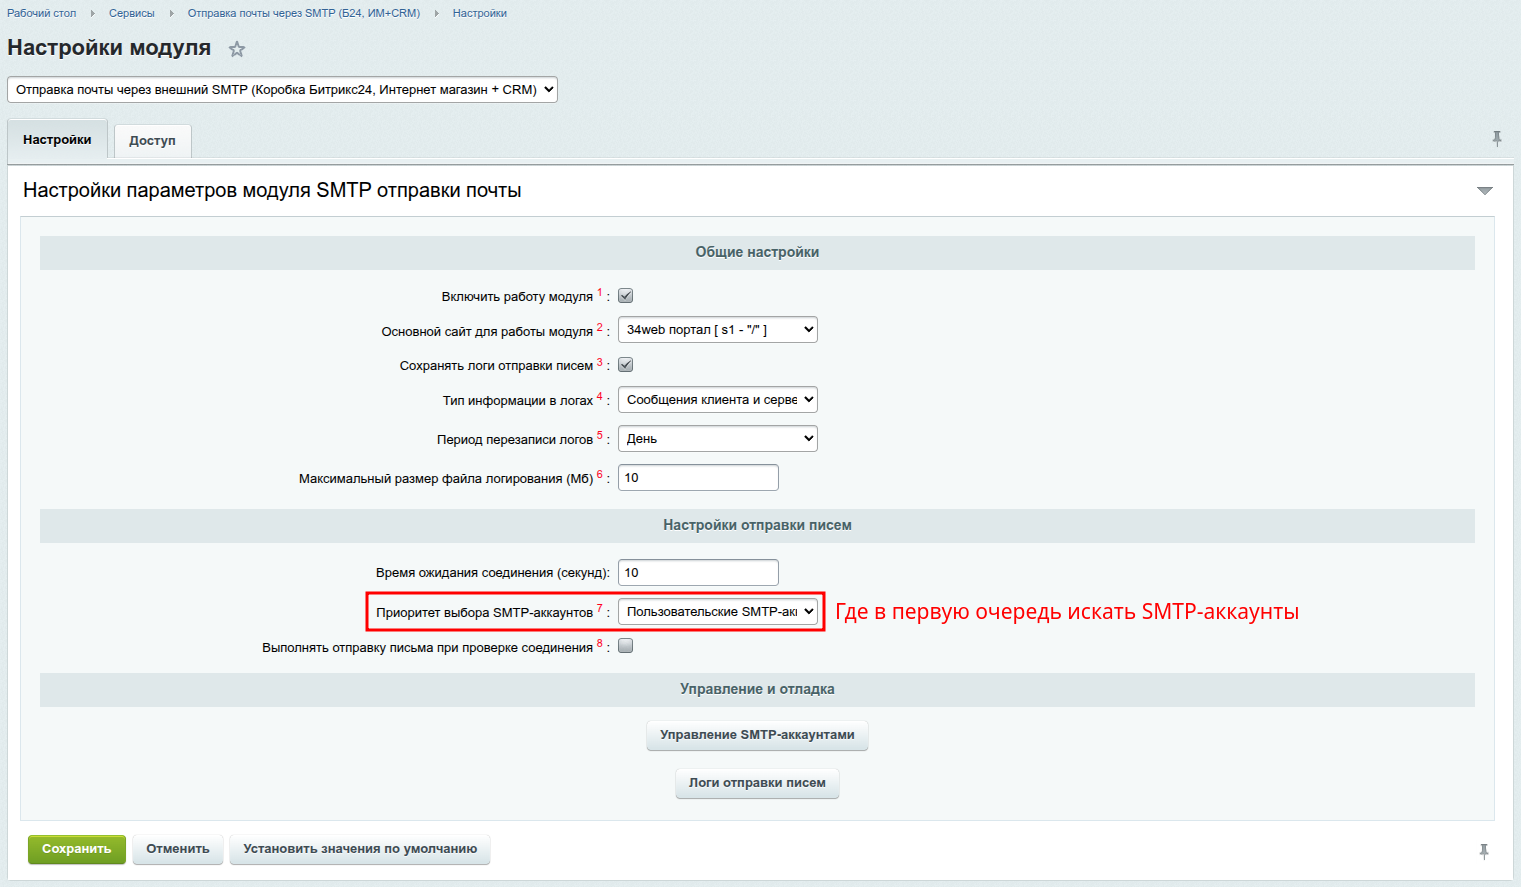The height and width of the screenshot is (887, 1521).
Task: Open 'Период перезаписи логов' dropdown
Action: click(x=718, y=439)
